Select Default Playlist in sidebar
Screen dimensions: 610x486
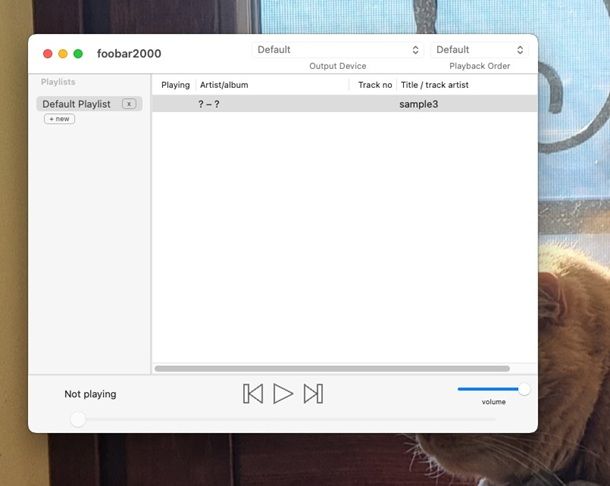pyautogui.click(x=76, y=104)
